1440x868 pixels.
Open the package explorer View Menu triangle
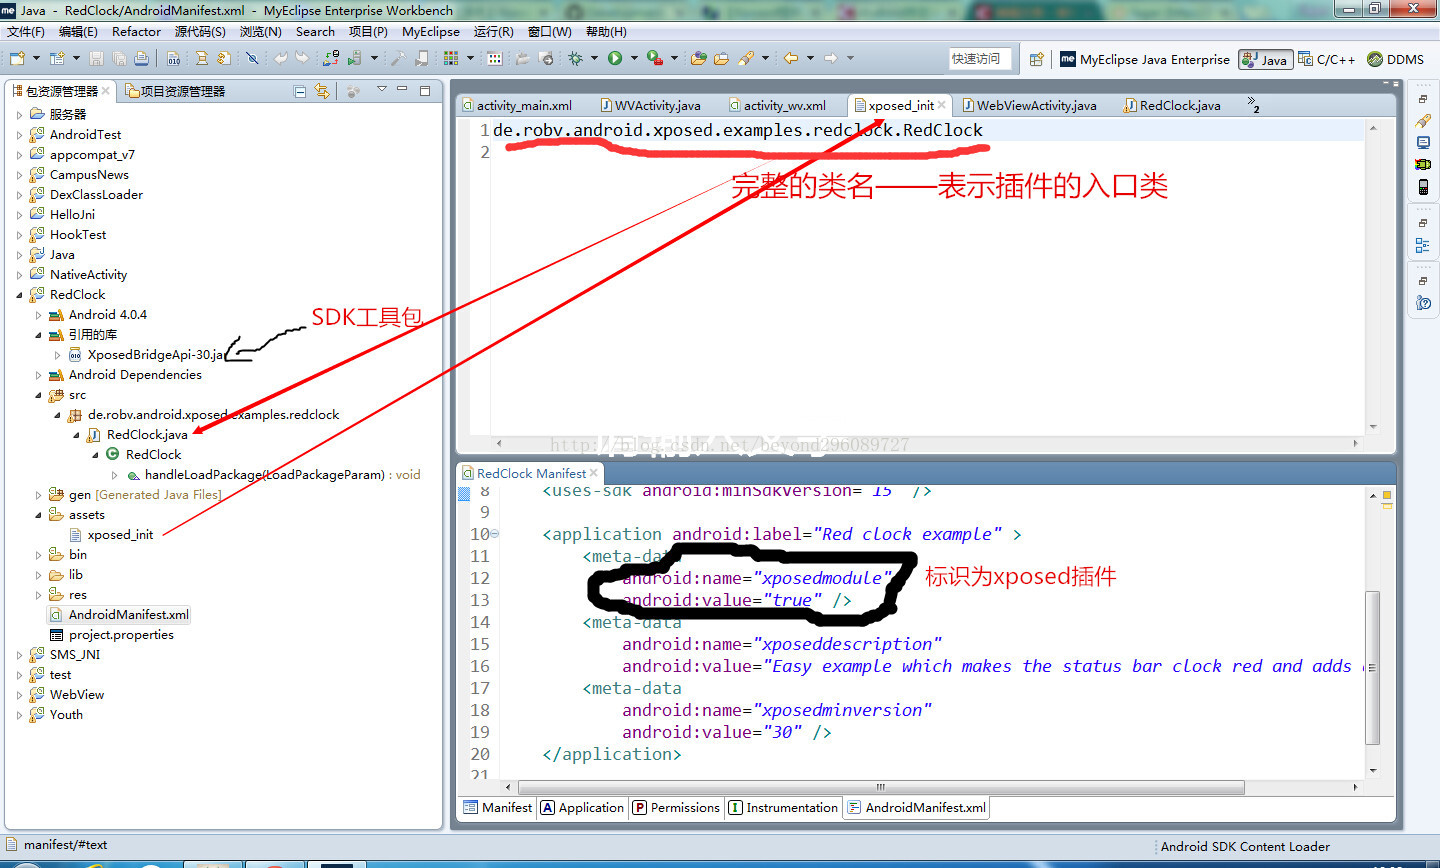(381, 89)
